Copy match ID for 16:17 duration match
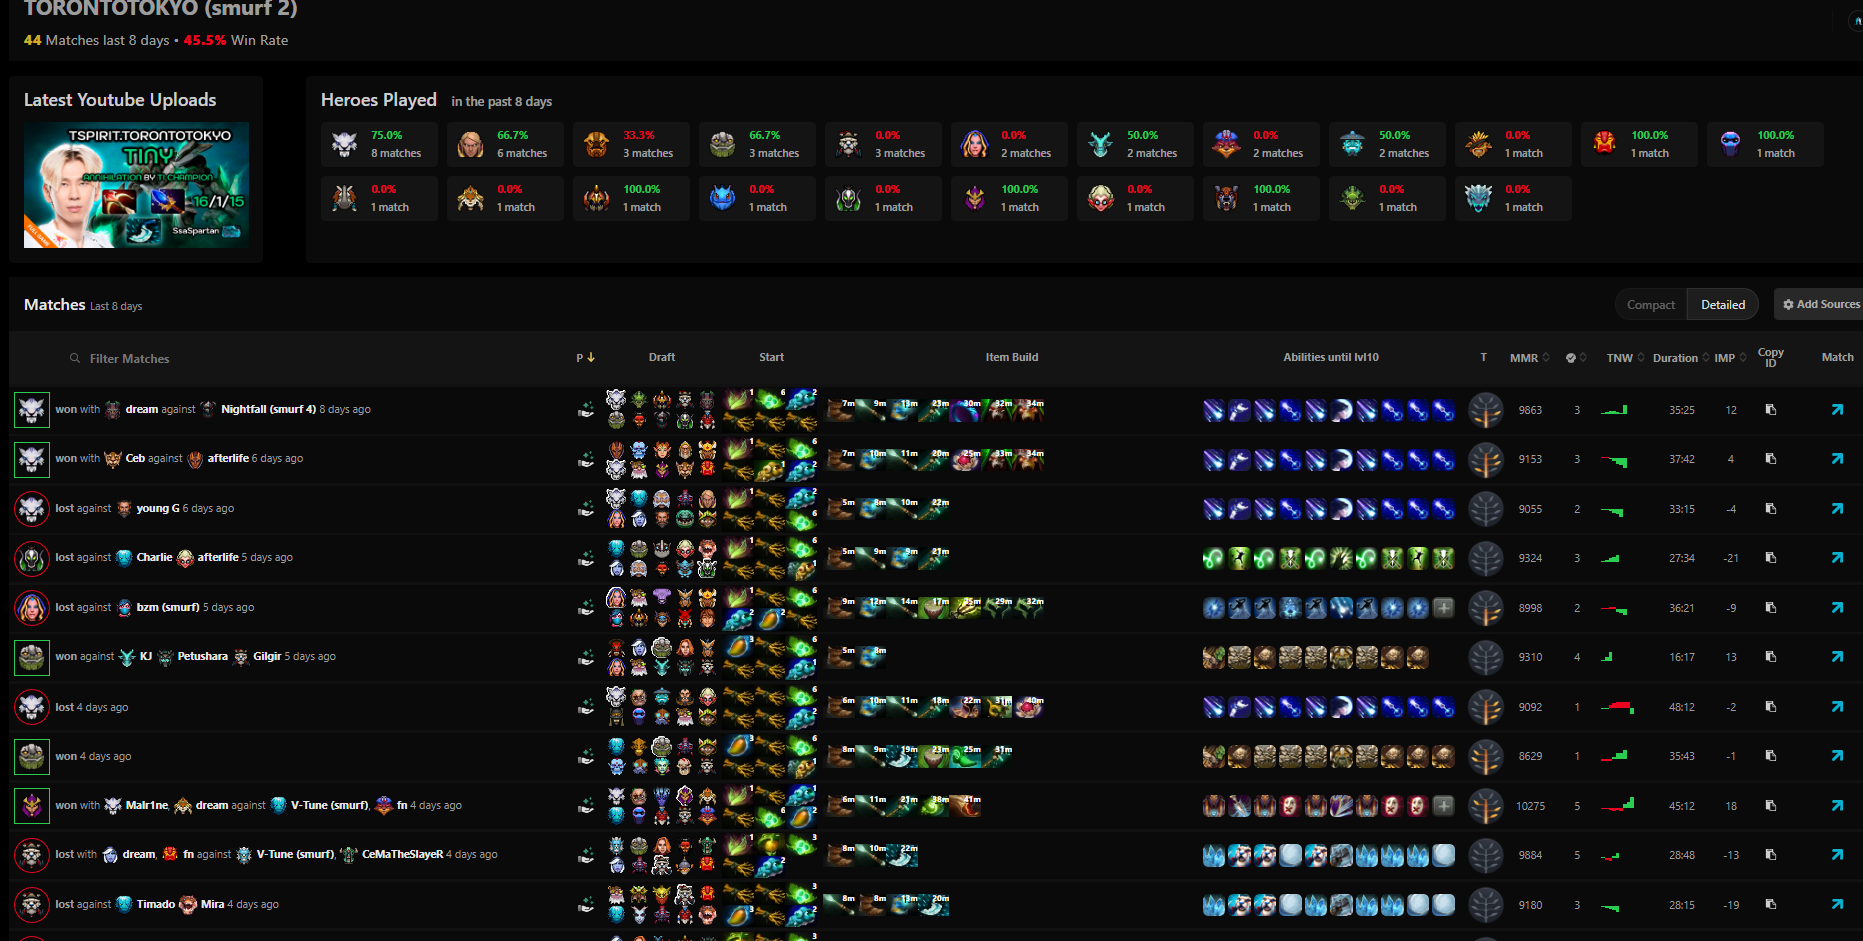The width and height of the screenshot is (1863, 941). (1770, 657)
